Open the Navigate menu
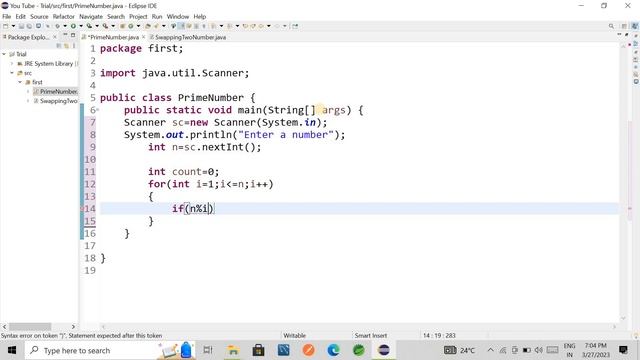Screen dimensions: 640x360 91,17
